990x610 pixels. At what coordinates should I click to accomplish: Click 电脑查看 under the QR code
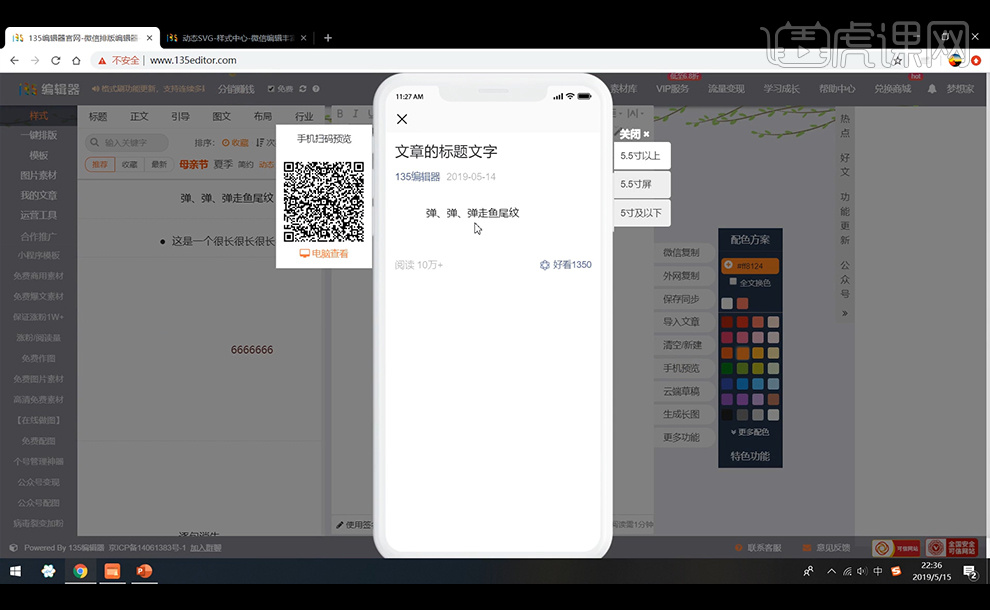pos(324,253)
